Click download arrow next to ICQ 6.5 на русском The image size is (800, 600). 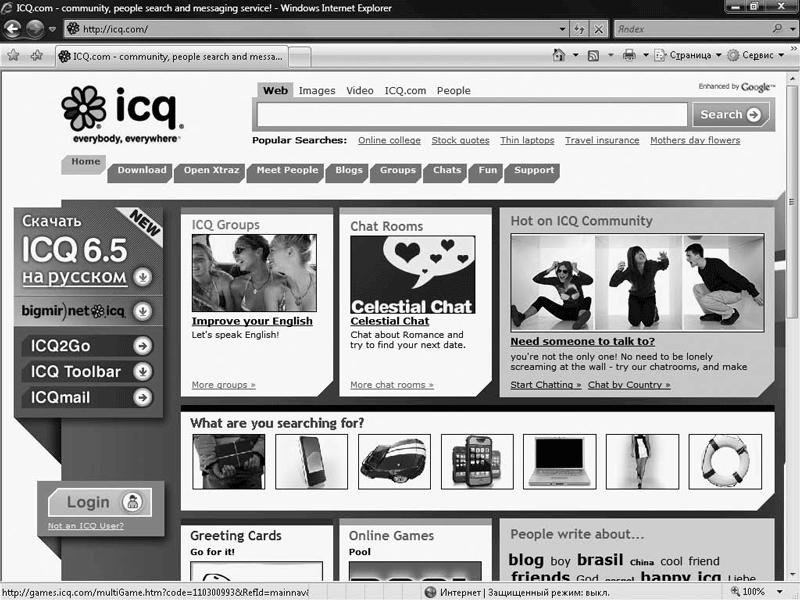point(143,277)
